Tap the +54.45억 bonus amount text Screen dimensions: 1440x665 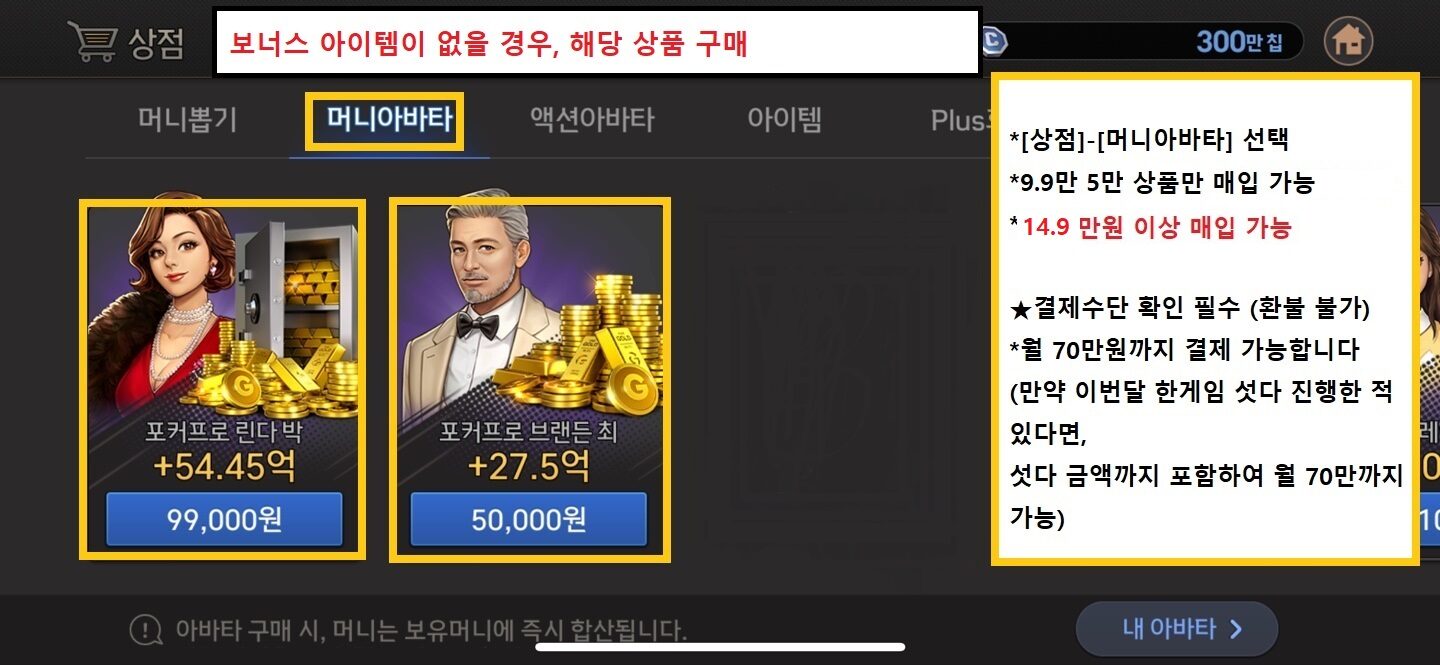224,466
